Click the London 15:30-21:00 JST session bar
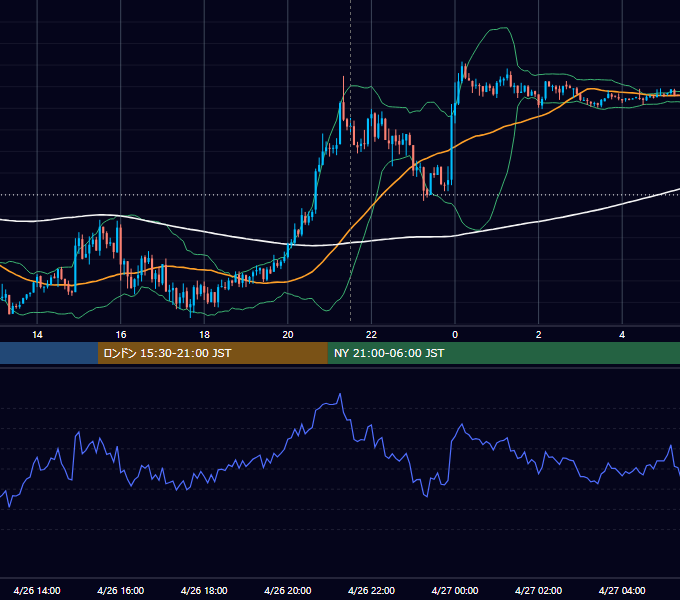 pos(212,353)
